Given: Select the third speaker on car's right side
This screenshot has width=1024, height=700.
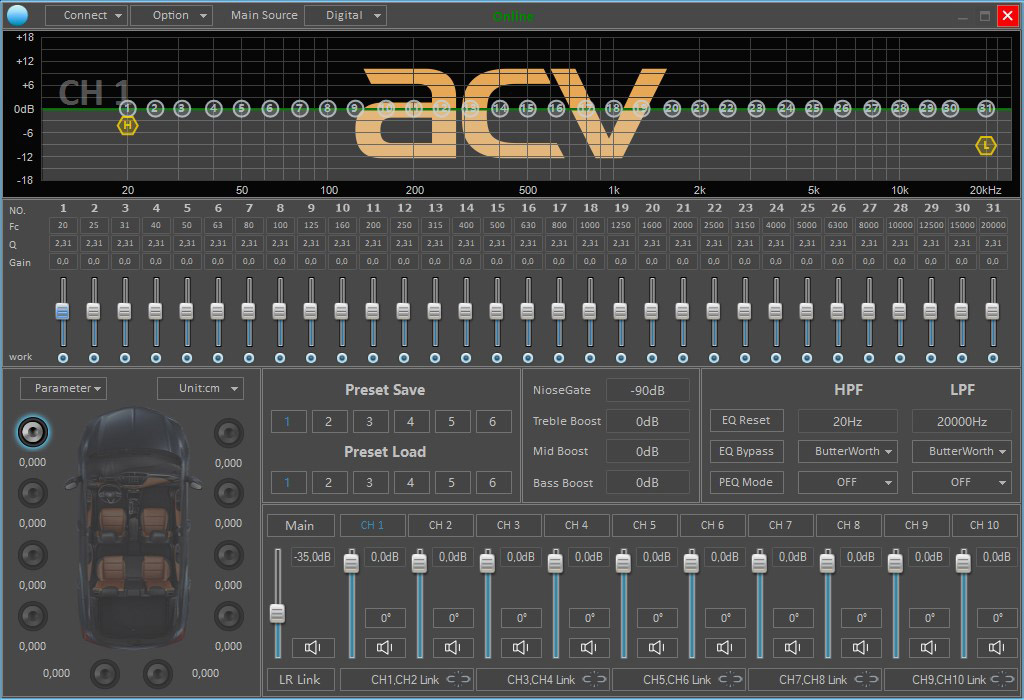Looking at the screenshot, I should (229, 555).
